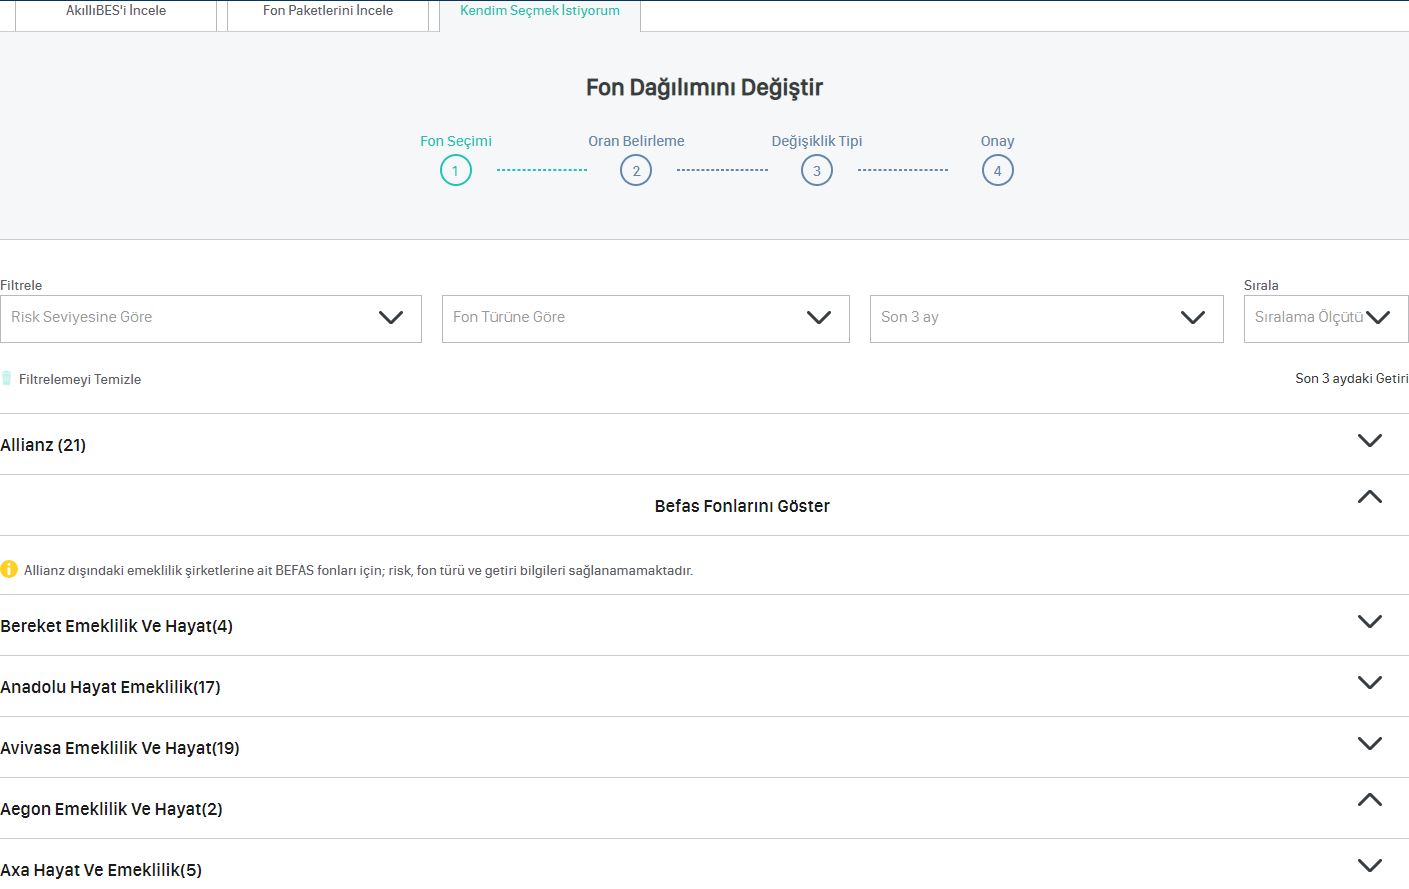The height and width of the screenshot is (889, 1409).
Task: Expand Axa Hayat Ve Emeklilik(5) chevron
Action: [1370, 865]
